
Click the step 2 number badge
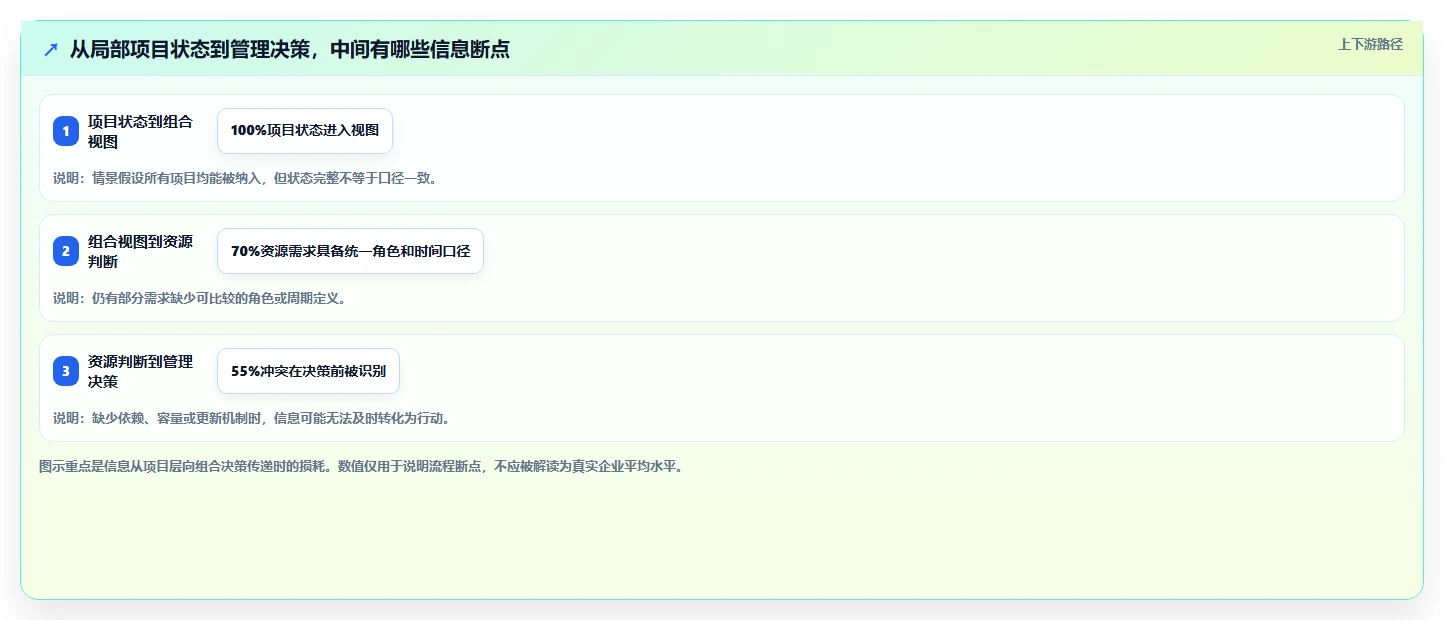[66, 251]
